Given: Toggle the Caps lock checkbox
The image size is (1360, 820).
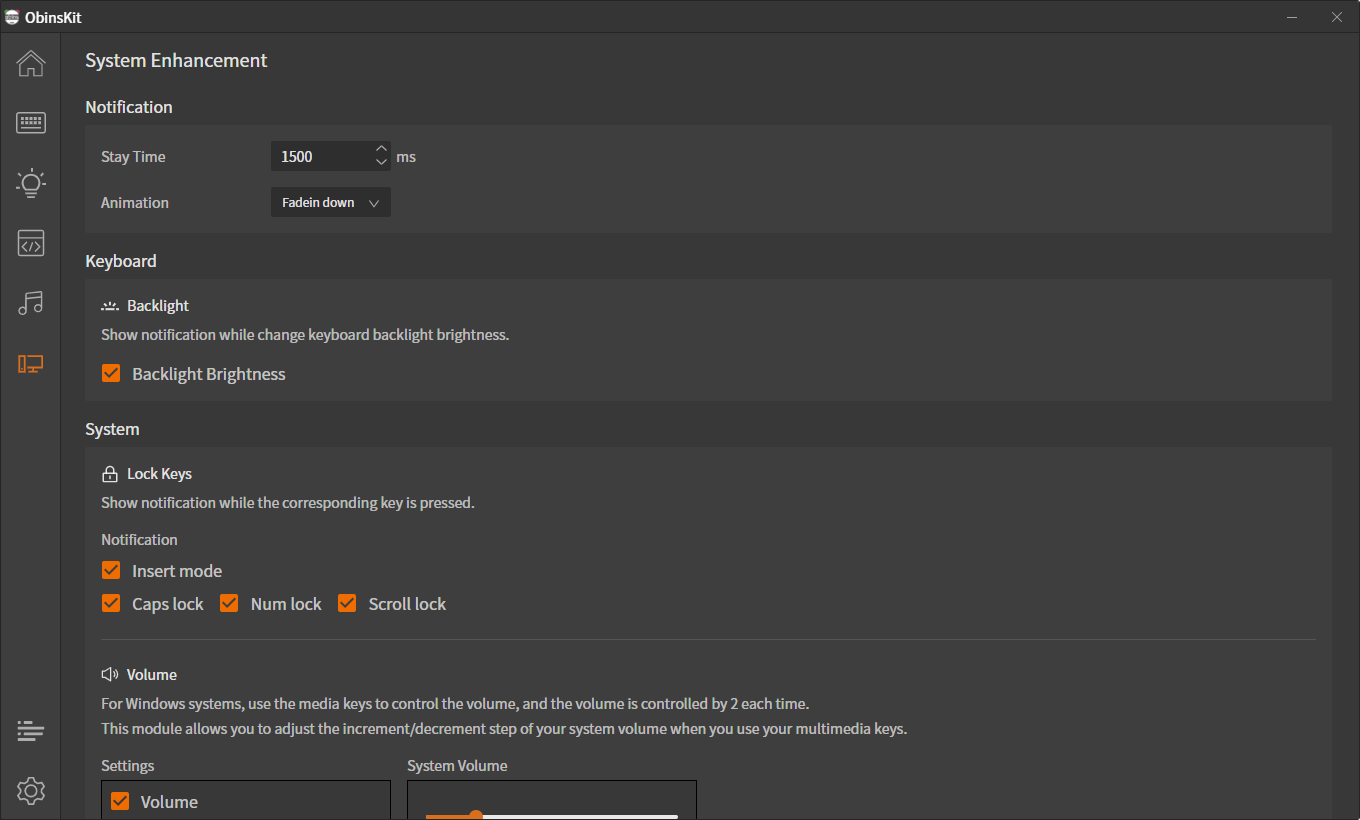Looking at the screenshot, I should (111, 603).
